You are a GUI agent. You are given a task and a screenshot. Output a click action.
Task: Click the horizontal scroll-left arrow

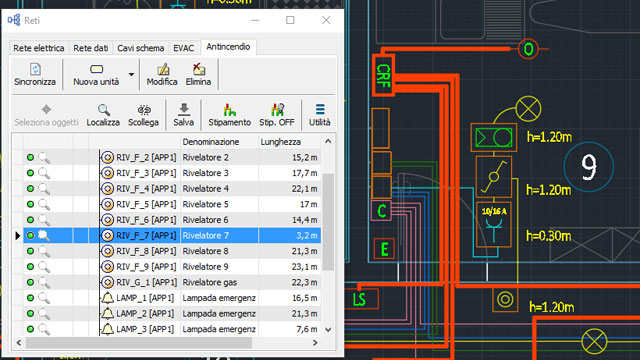(x=19, y=342)
